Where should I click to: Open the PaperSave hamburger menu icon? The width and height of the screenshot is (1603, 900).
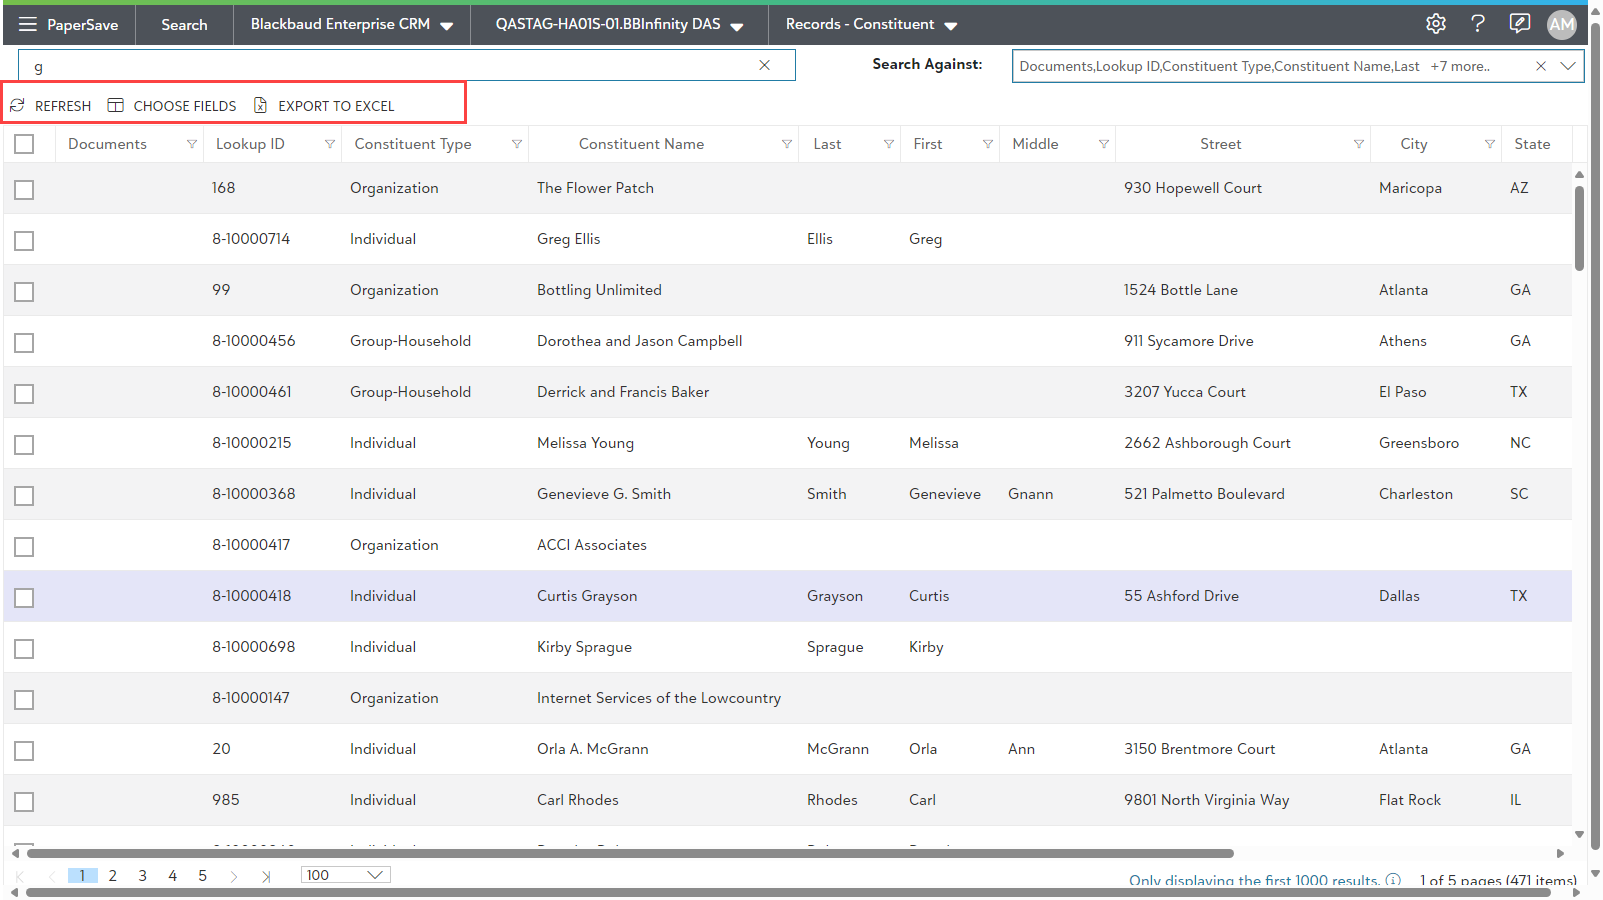28,24
